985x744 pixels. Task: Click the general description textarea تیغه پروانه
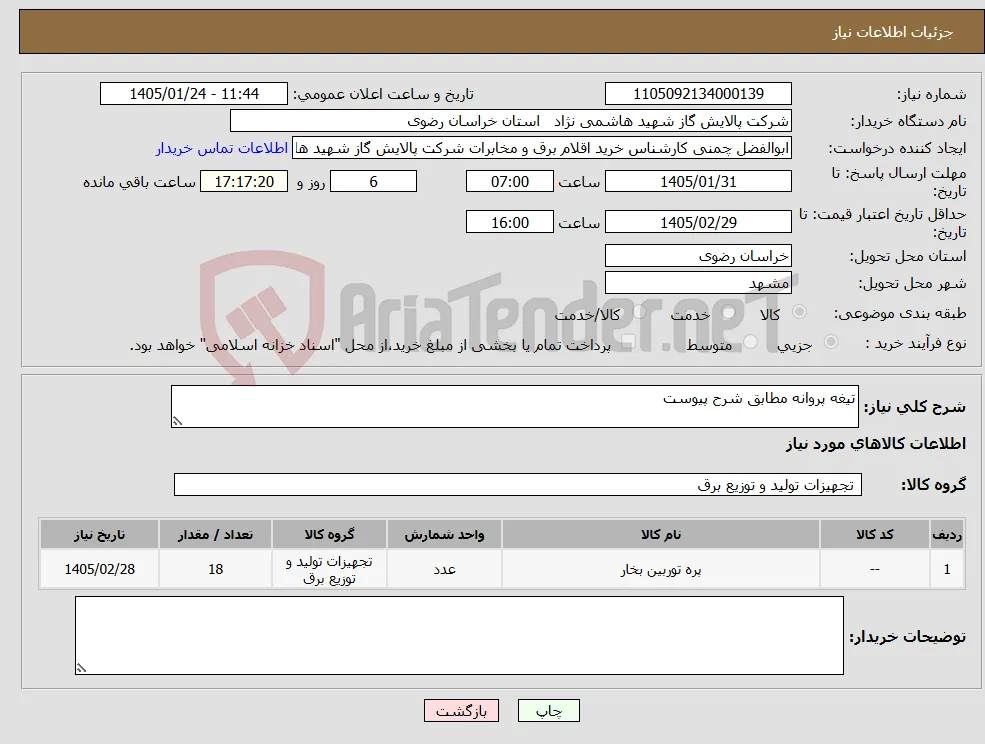click(x=514, y=407)
